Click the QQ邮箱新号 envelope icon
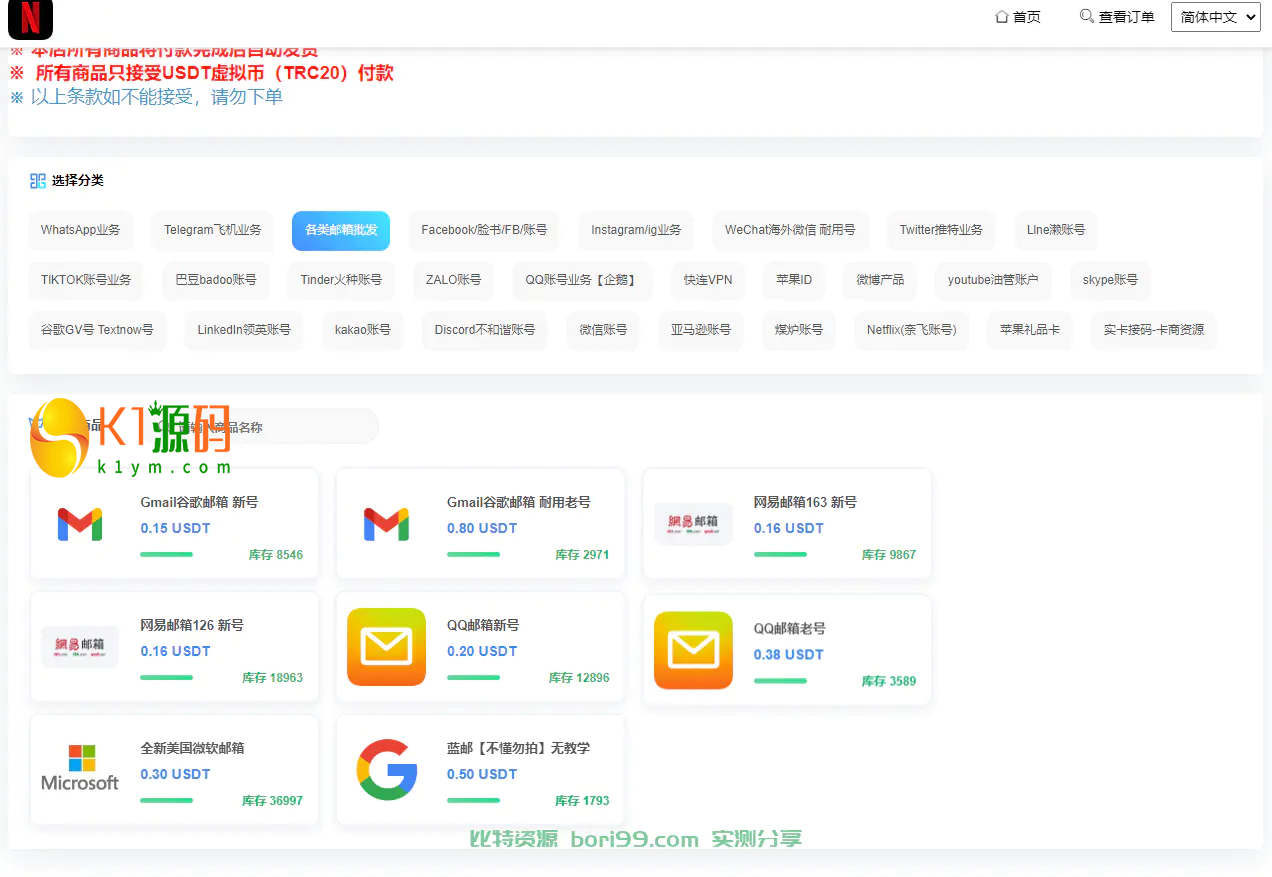The width and height of the screenshot is (1272, 877). pos(386,647)
